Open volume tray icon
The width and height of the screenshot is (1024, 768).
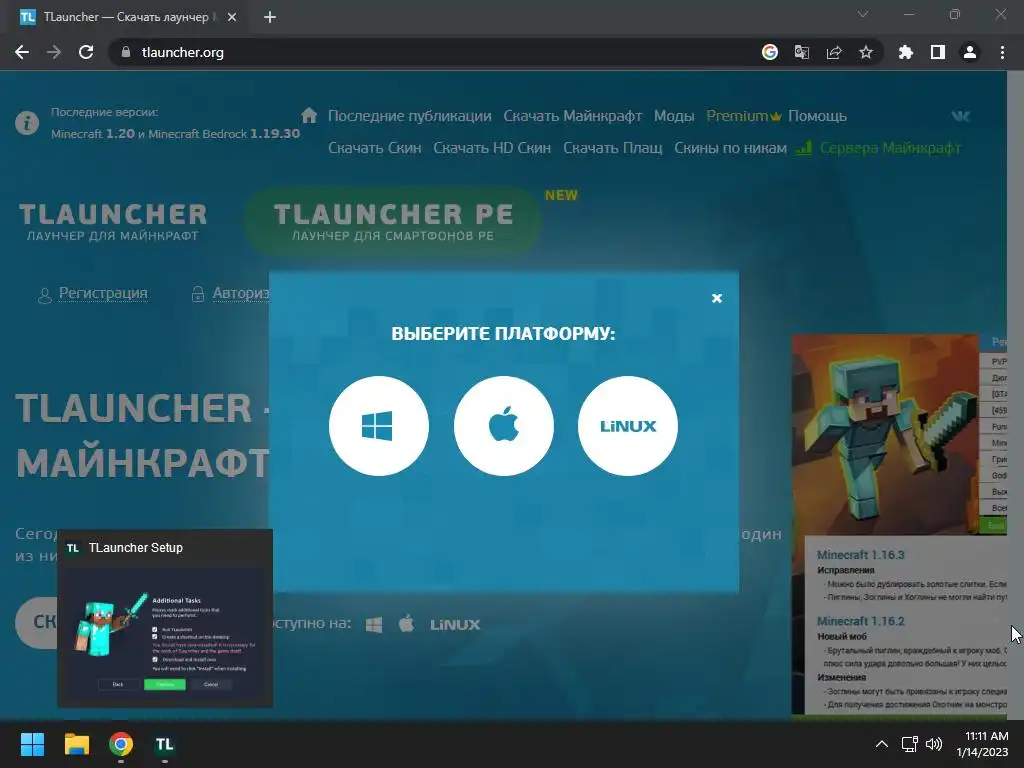[935, 744]
